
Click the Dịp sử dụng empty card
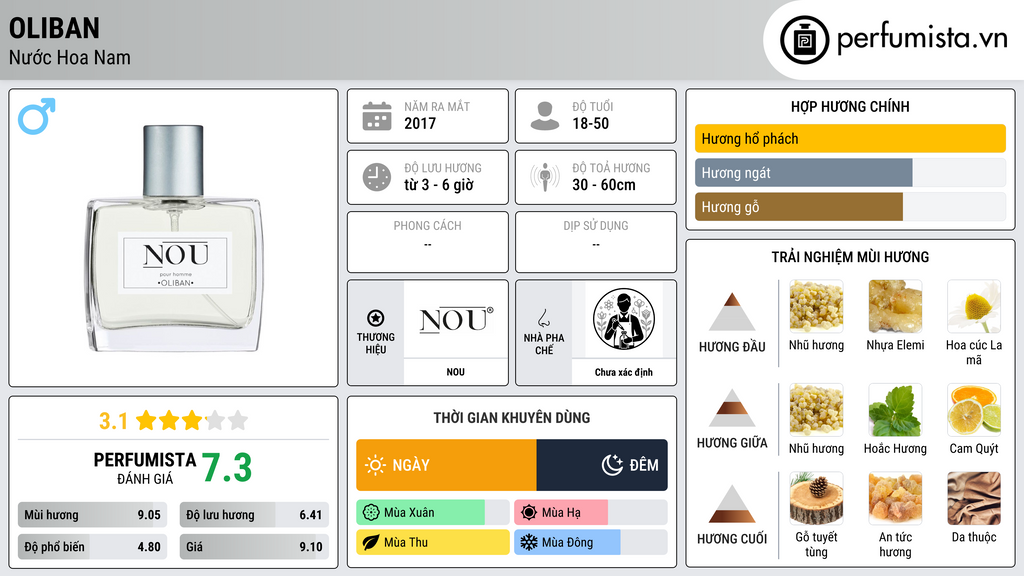pyautogui.click(x=596, y=242)
